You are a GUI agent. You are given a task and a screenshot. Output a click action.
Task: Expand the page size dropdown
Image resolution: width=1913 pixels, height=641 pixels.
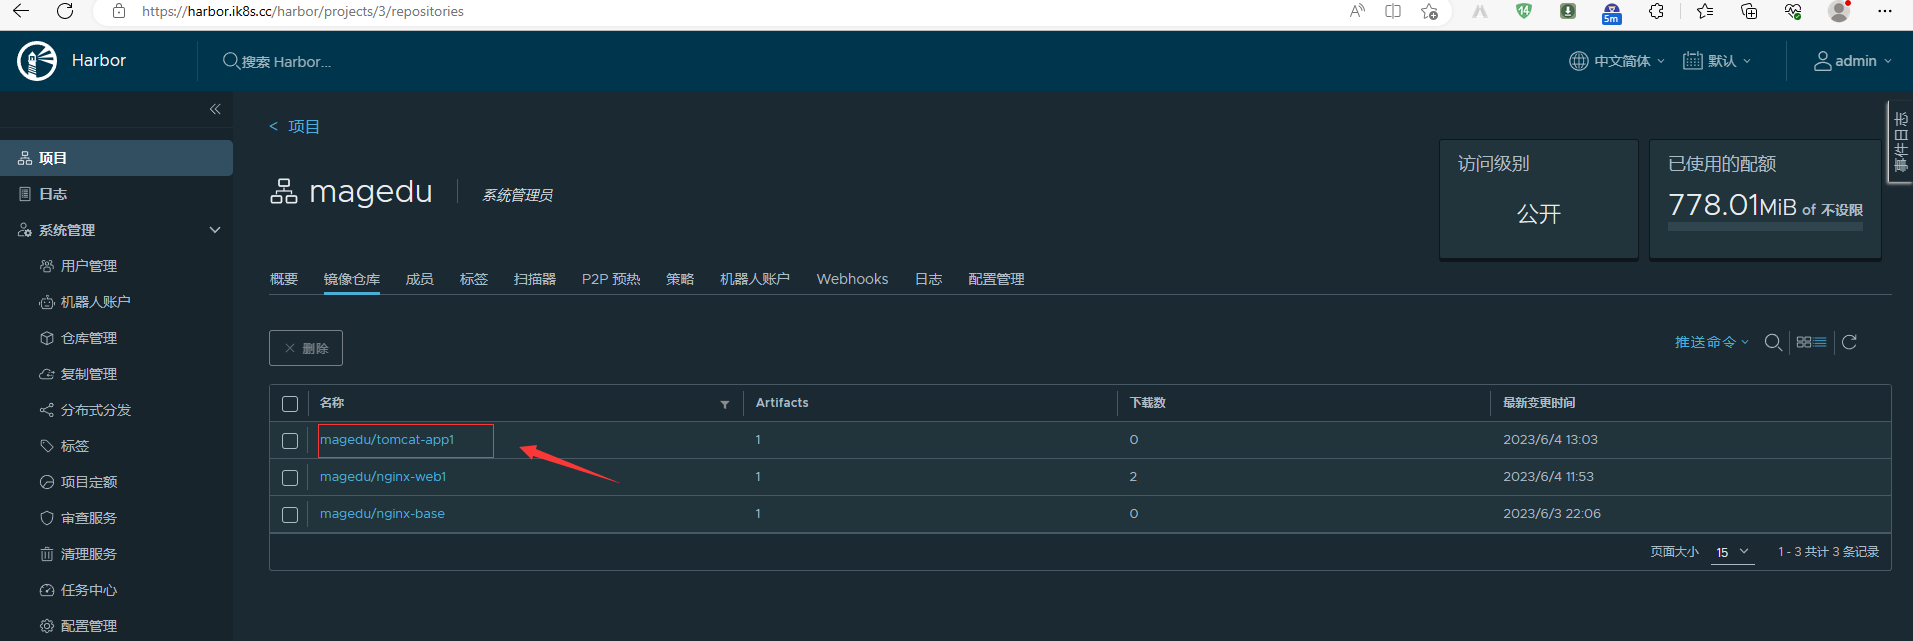click(x=1732, y=552)
